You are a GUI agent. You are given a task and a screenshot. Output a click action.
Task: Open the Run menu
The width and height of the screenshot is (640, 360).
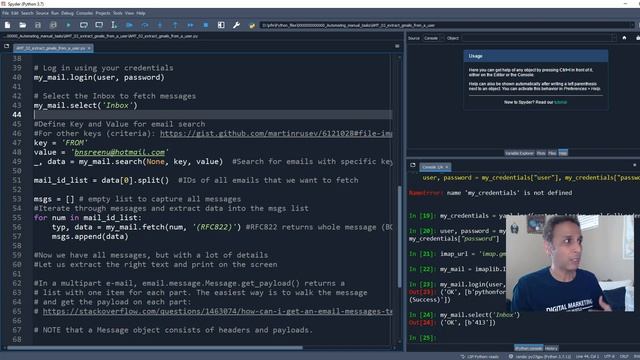55,13
